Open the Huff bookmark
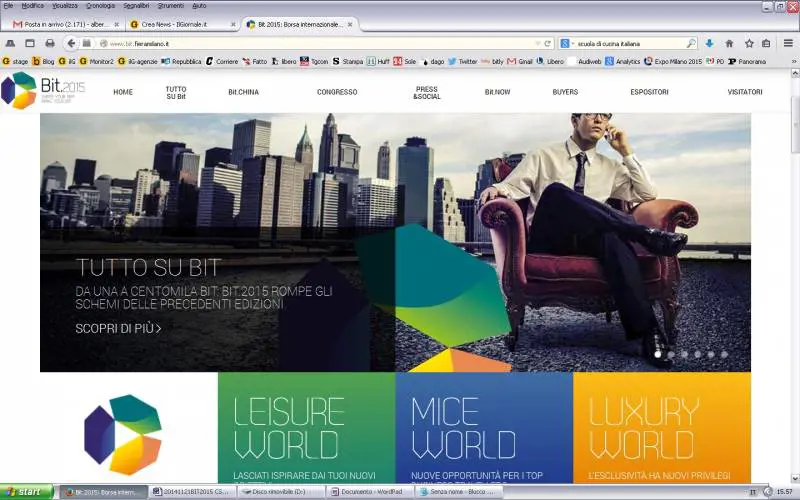 click(379, 61)
